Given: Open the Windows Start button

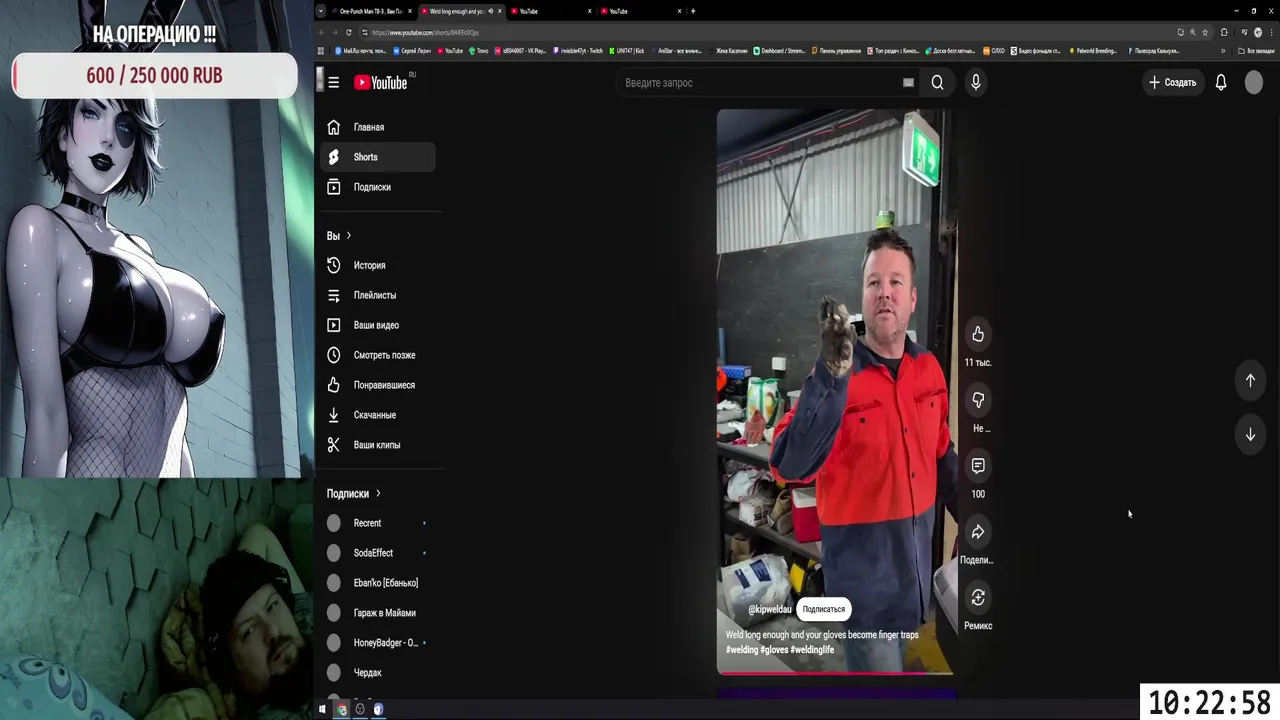Looking at the screenshot, I should point(322,709).
